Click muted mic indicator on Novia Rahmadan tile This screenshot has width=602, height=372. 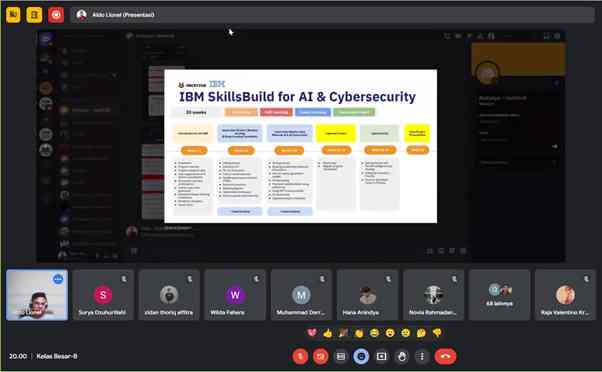pos(455,279)
